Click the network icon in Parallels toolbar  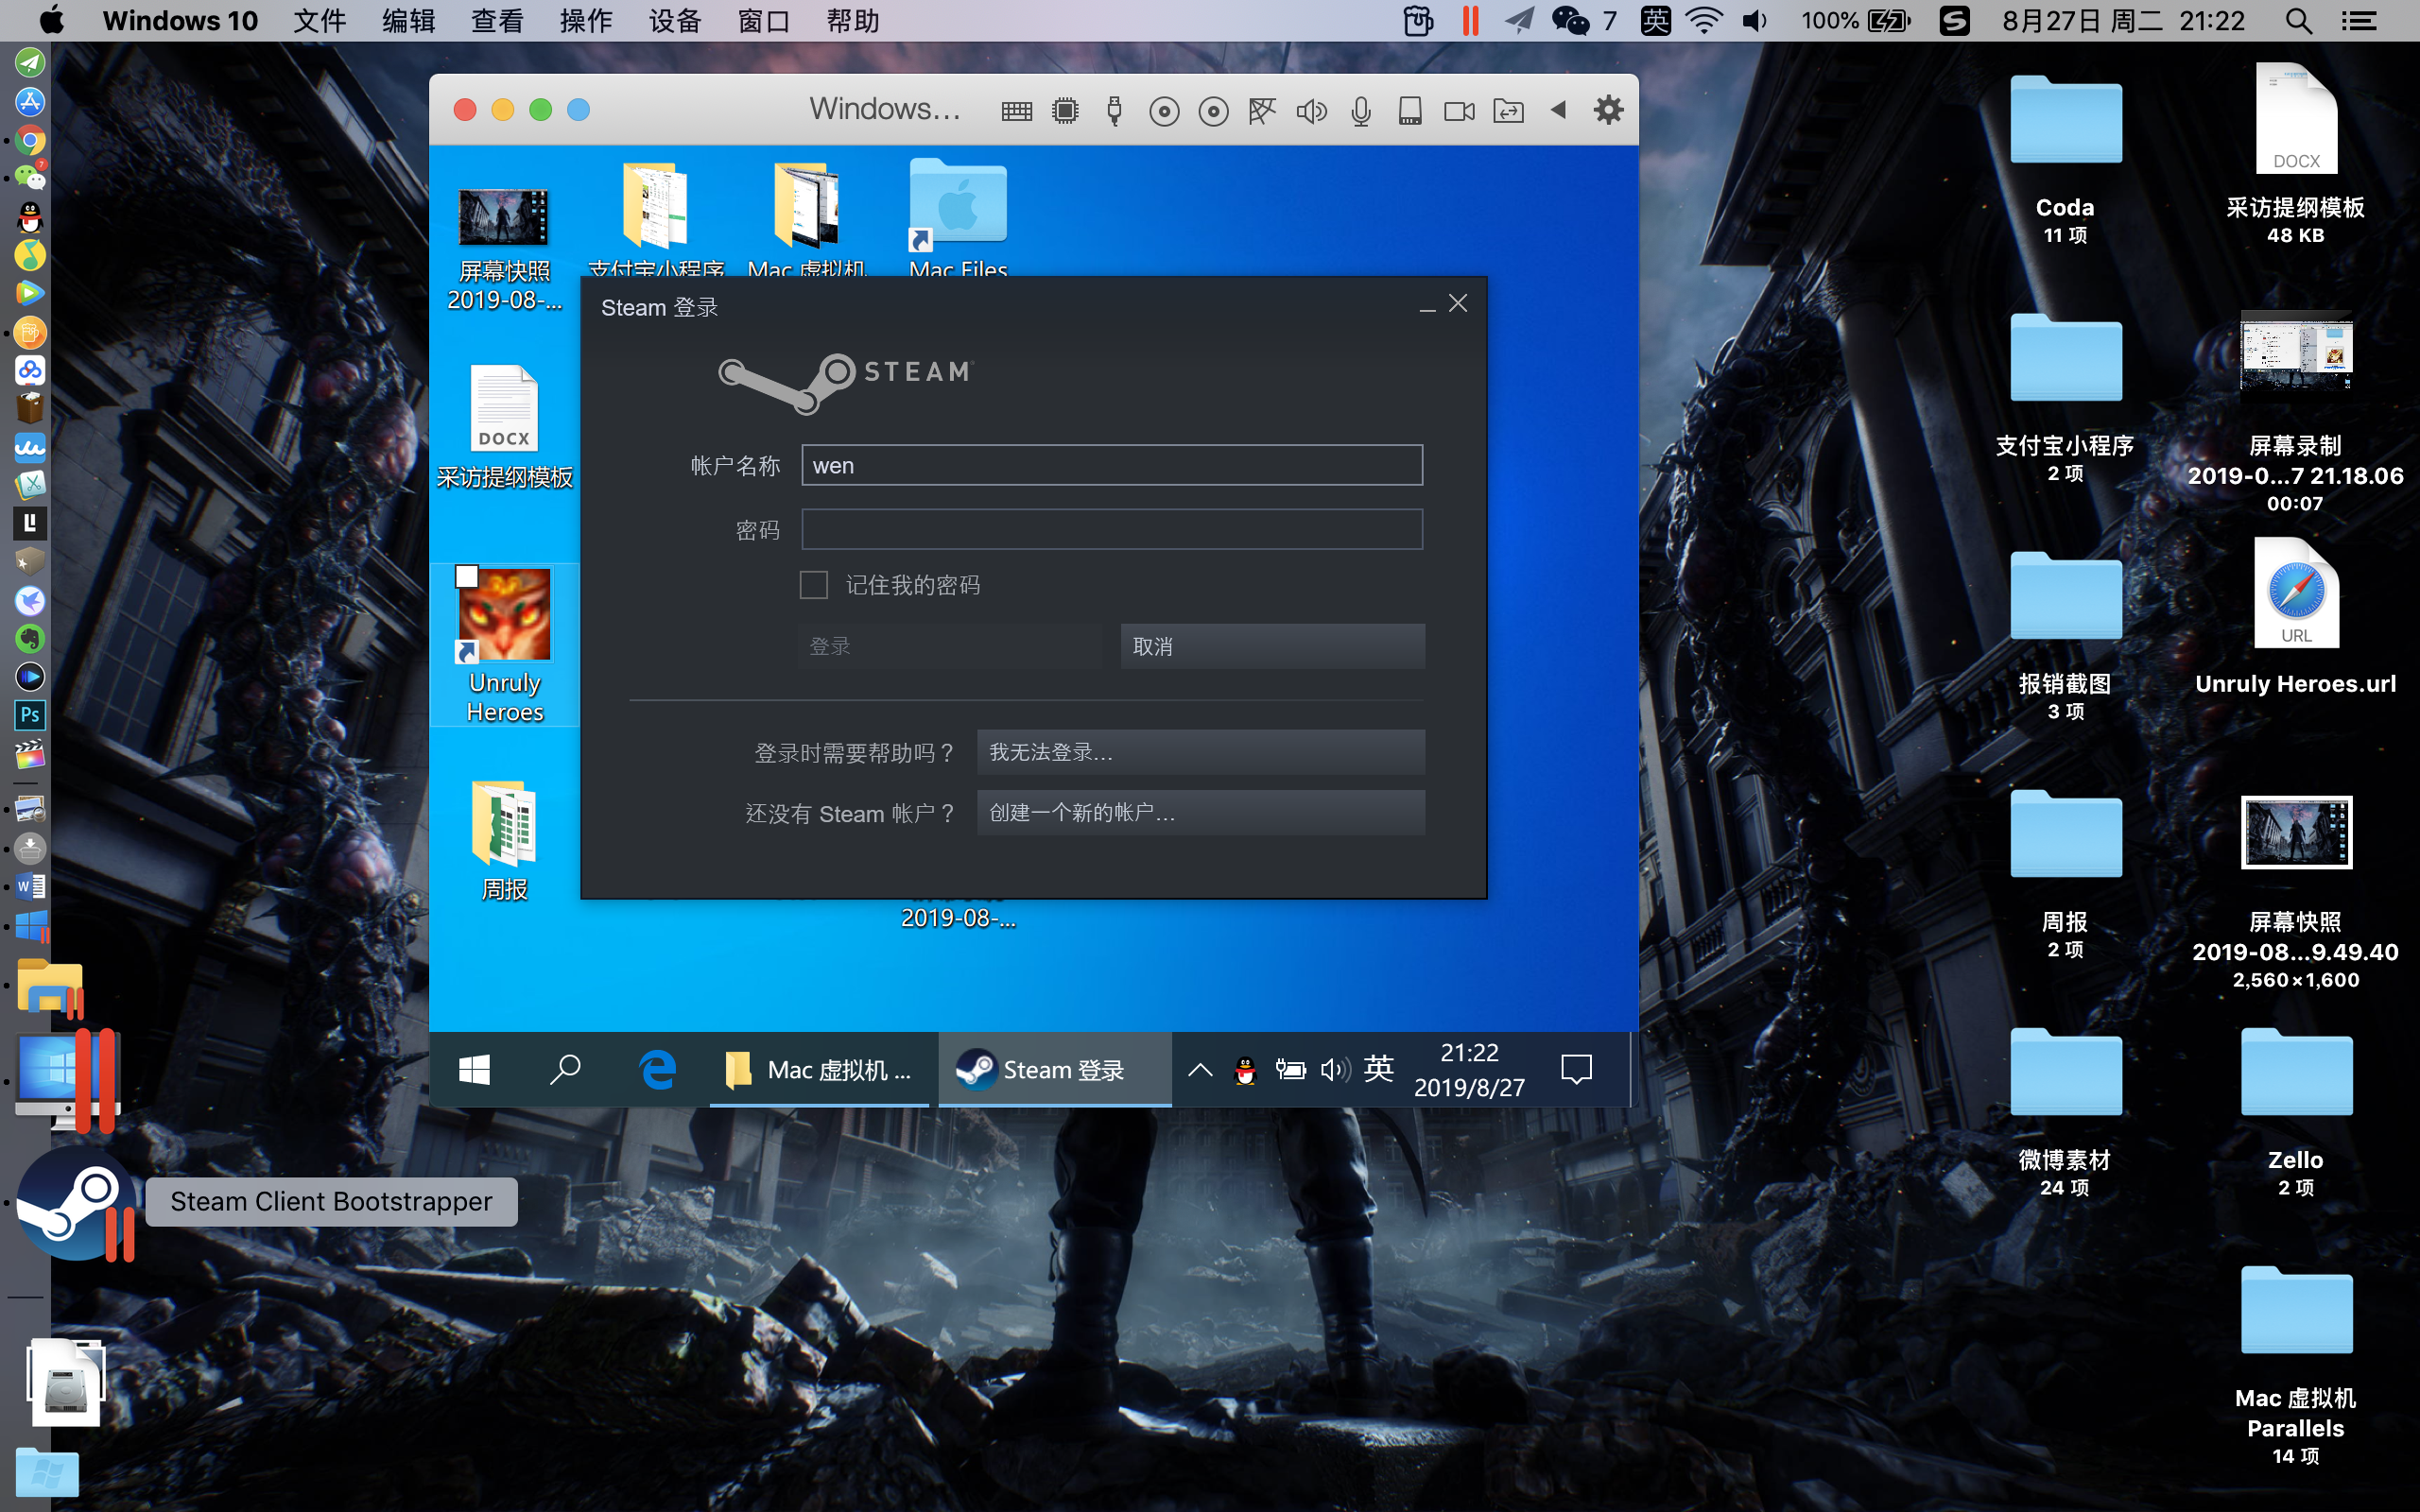pos(1263,110)
